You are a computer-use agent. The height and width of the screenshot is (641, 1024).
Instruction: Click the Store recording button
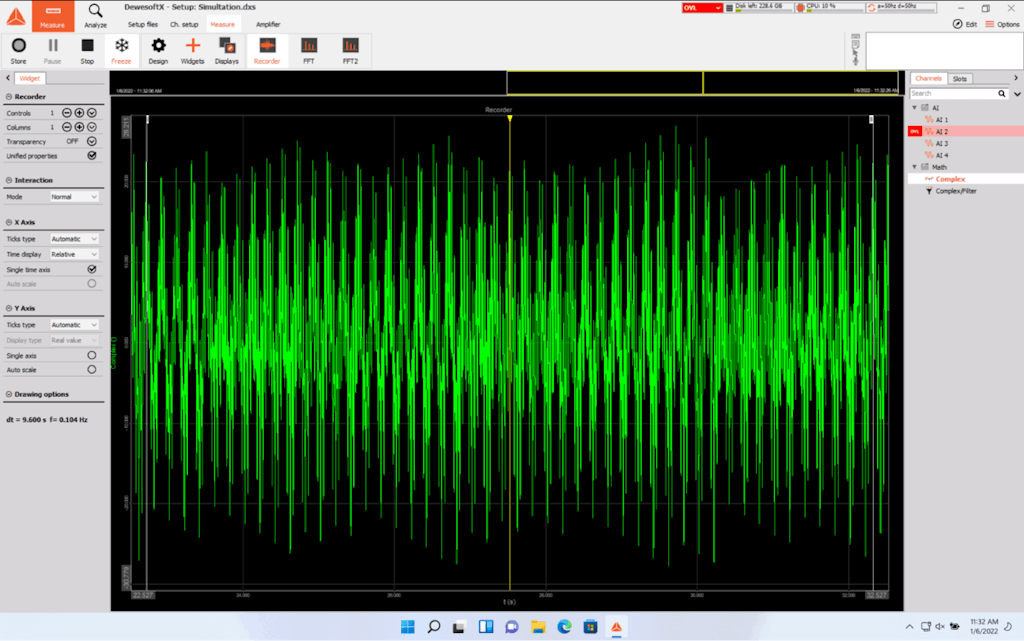18,50
